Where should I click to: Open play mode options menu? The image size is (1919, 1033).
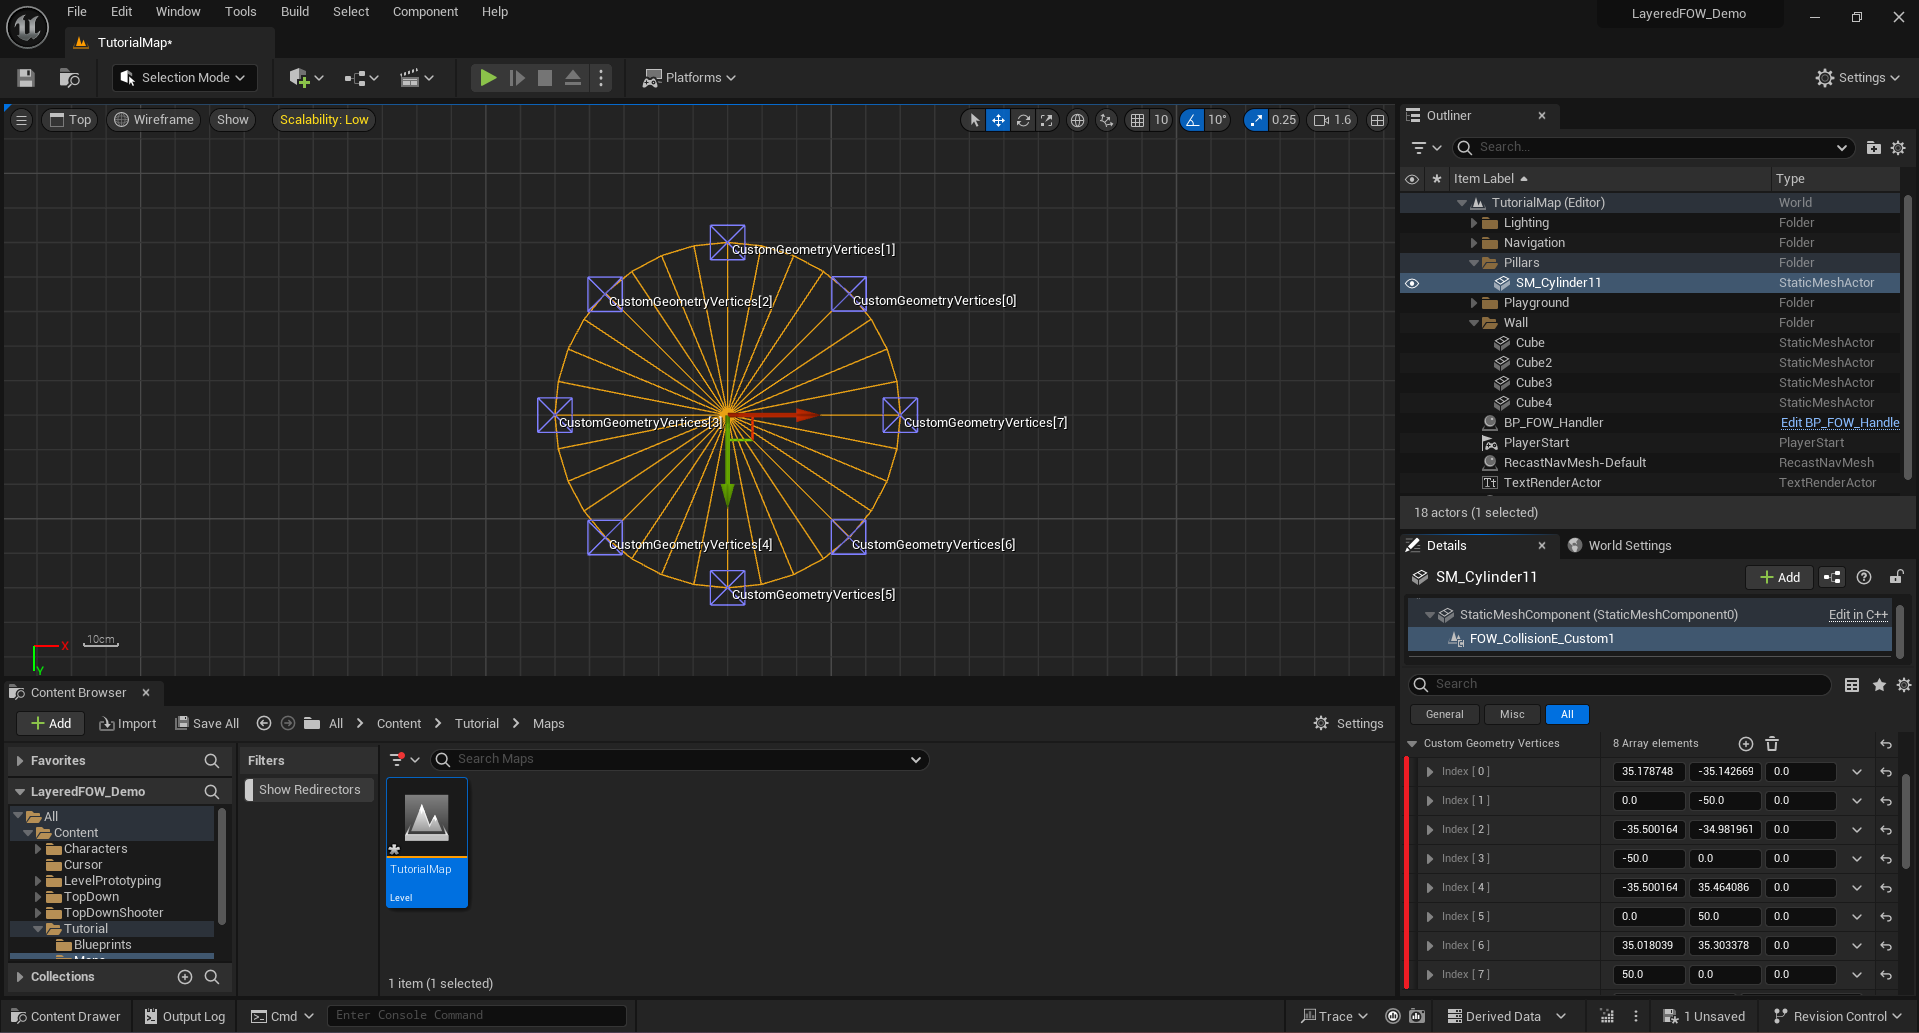click(601, 78)
